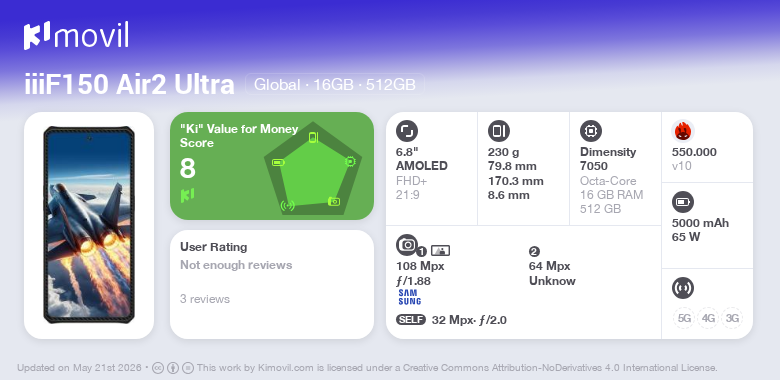Click the Samsung sensor logo
This screenshot has width=780, height=380.
point(409,297)
